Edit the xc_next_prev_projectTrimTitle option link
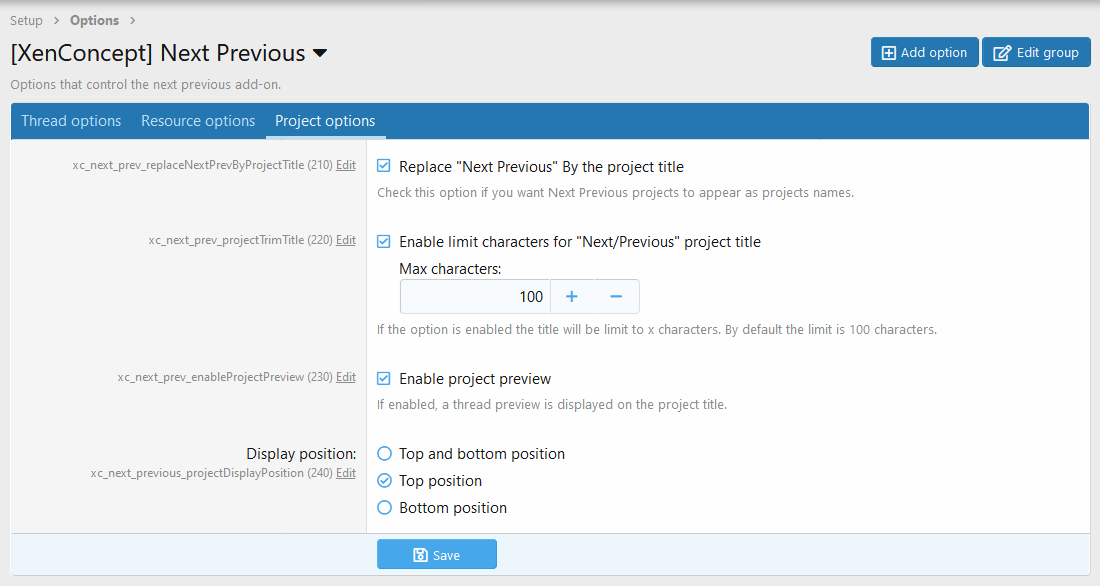This screenshot has height=586, width=1100. 346,240
